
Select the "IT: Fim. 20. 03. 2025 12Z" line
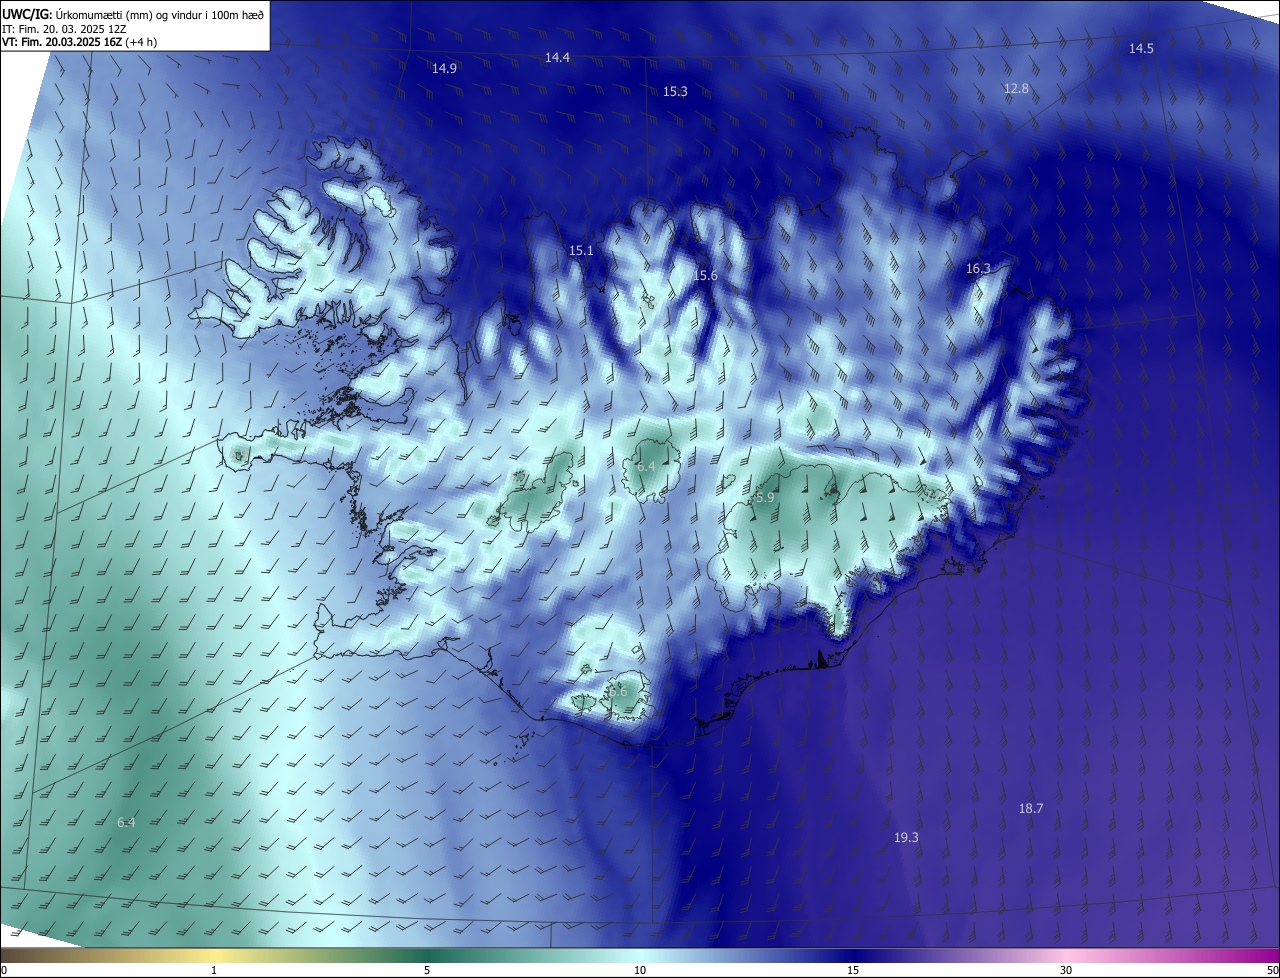point(66,28)
